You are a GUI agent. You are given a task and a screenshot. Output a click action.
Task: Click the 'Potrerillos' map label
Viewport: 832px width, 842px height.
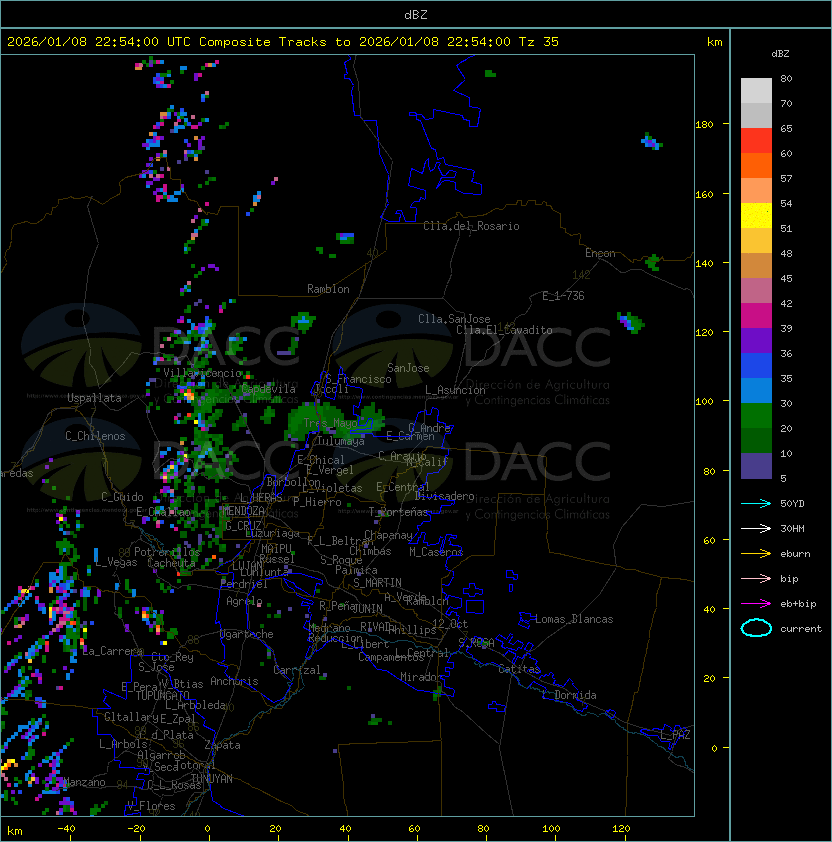(167, 552)
